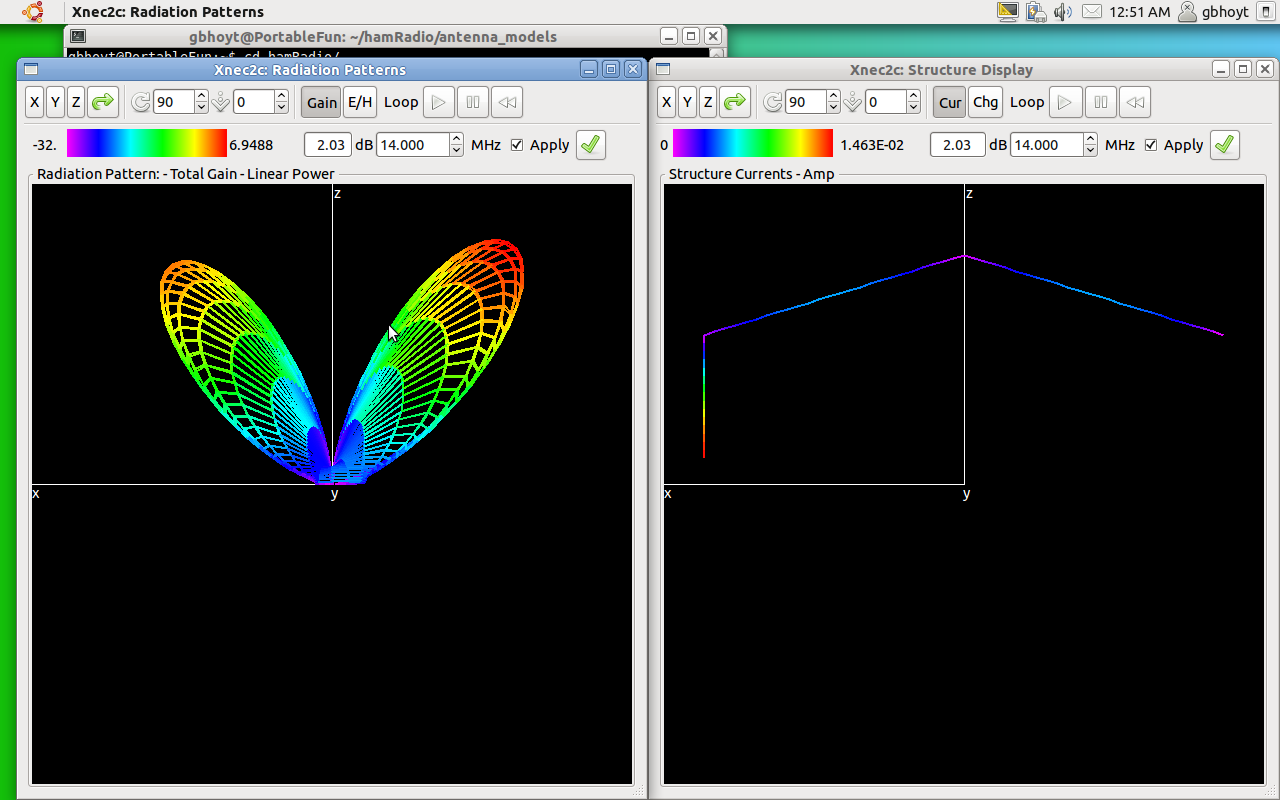Click incline icon beside 0 in Radiation Patterns

click(221, 102)
